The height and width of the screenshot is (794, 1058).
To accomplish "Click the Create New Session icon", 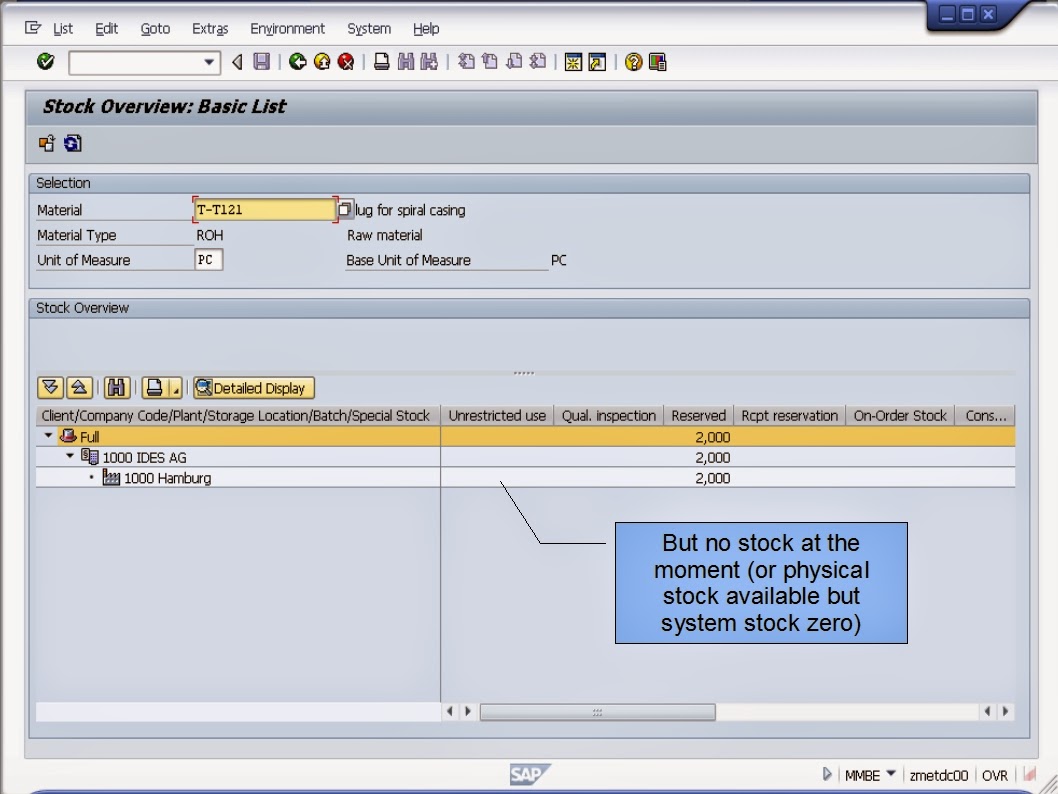I will tap(574, 62).
